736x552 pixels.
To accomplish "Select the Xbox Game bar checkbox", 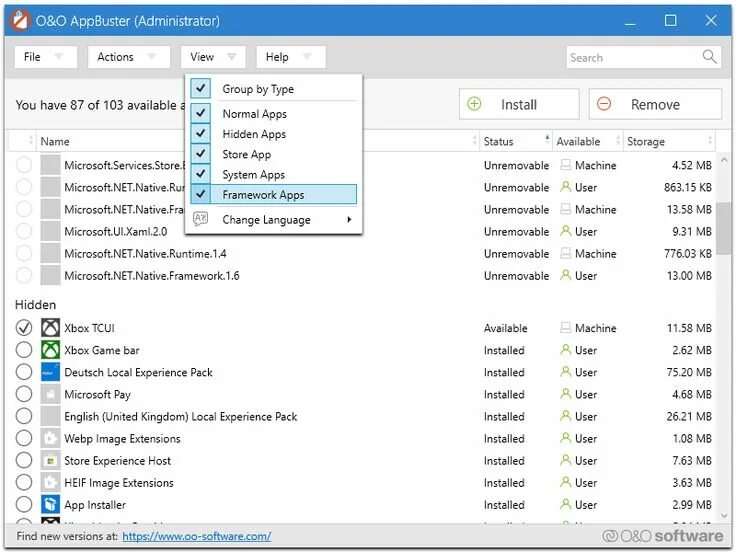I will (24, 350).
